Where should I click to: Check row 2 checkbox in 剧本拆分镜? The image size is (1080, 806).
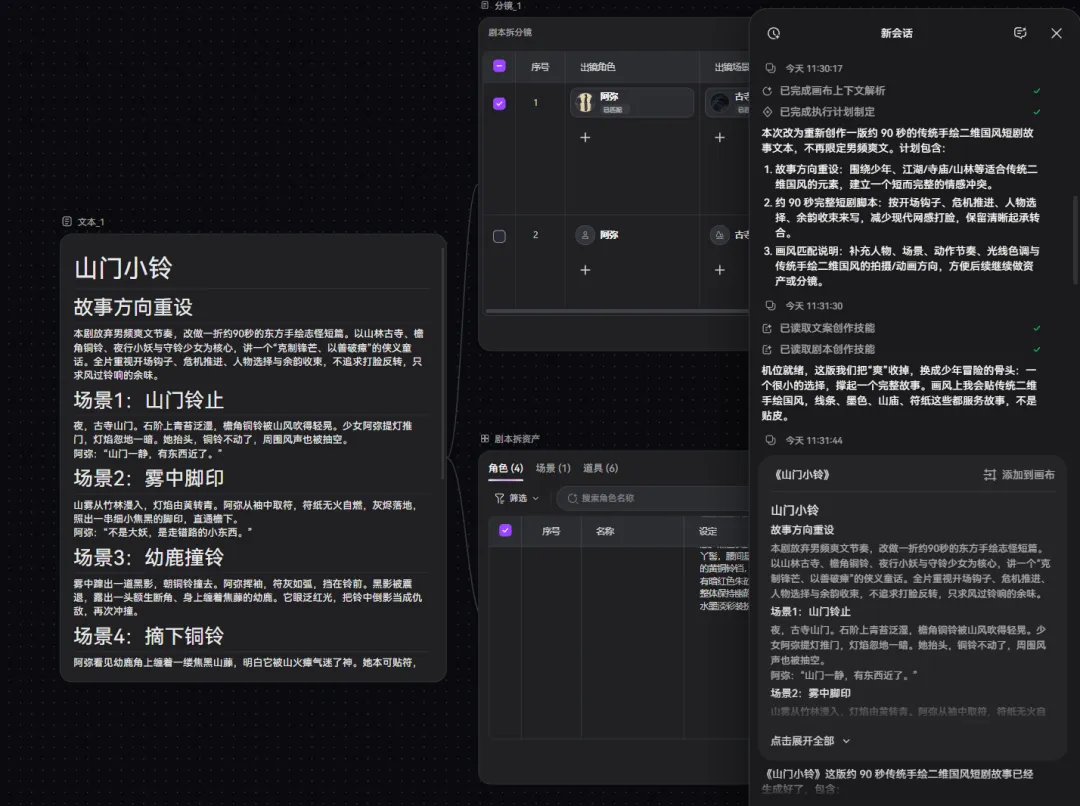(x=499, y=236)
